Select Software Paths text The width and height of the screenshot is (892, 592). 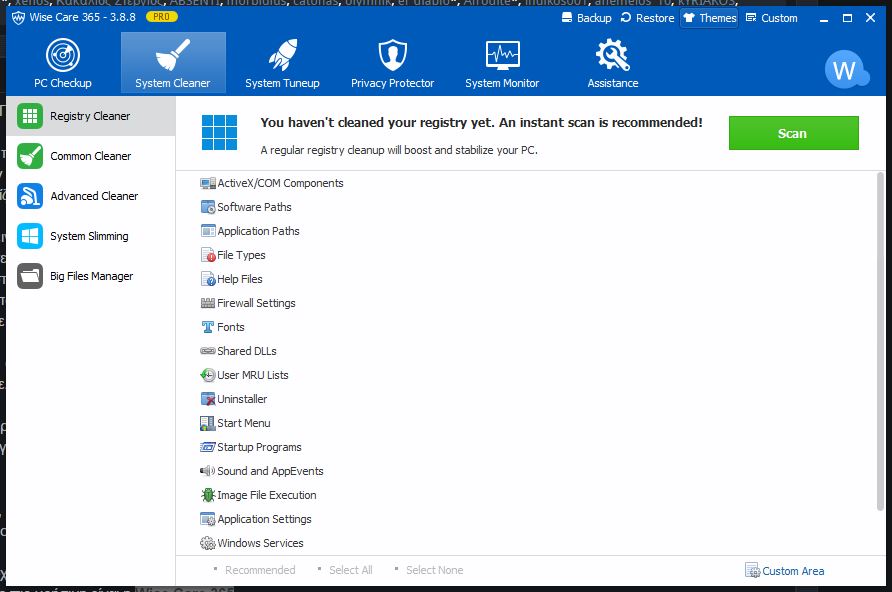tap(254, 207)
